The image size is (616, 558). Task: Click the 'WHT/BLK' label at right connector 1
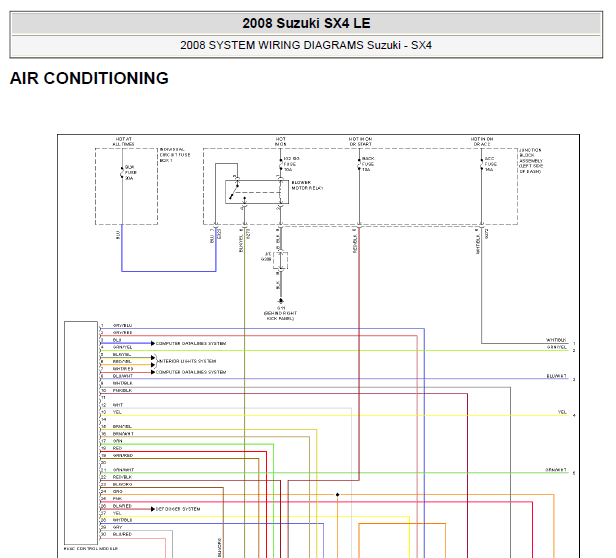(556, 340)
